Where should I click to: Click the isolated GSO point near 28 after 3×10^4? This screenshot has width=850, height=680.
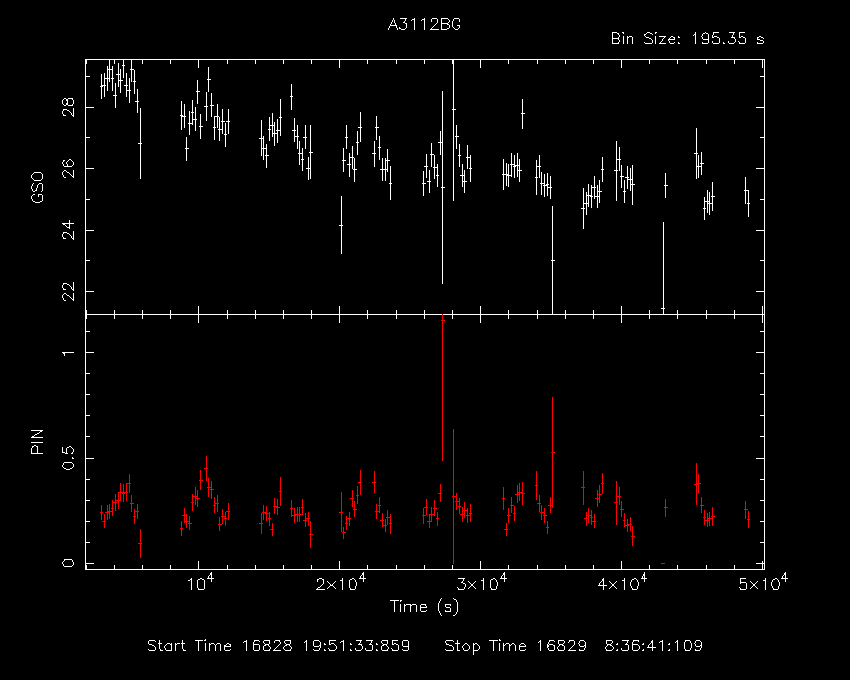pyautogui.click(x=523, y=113)
